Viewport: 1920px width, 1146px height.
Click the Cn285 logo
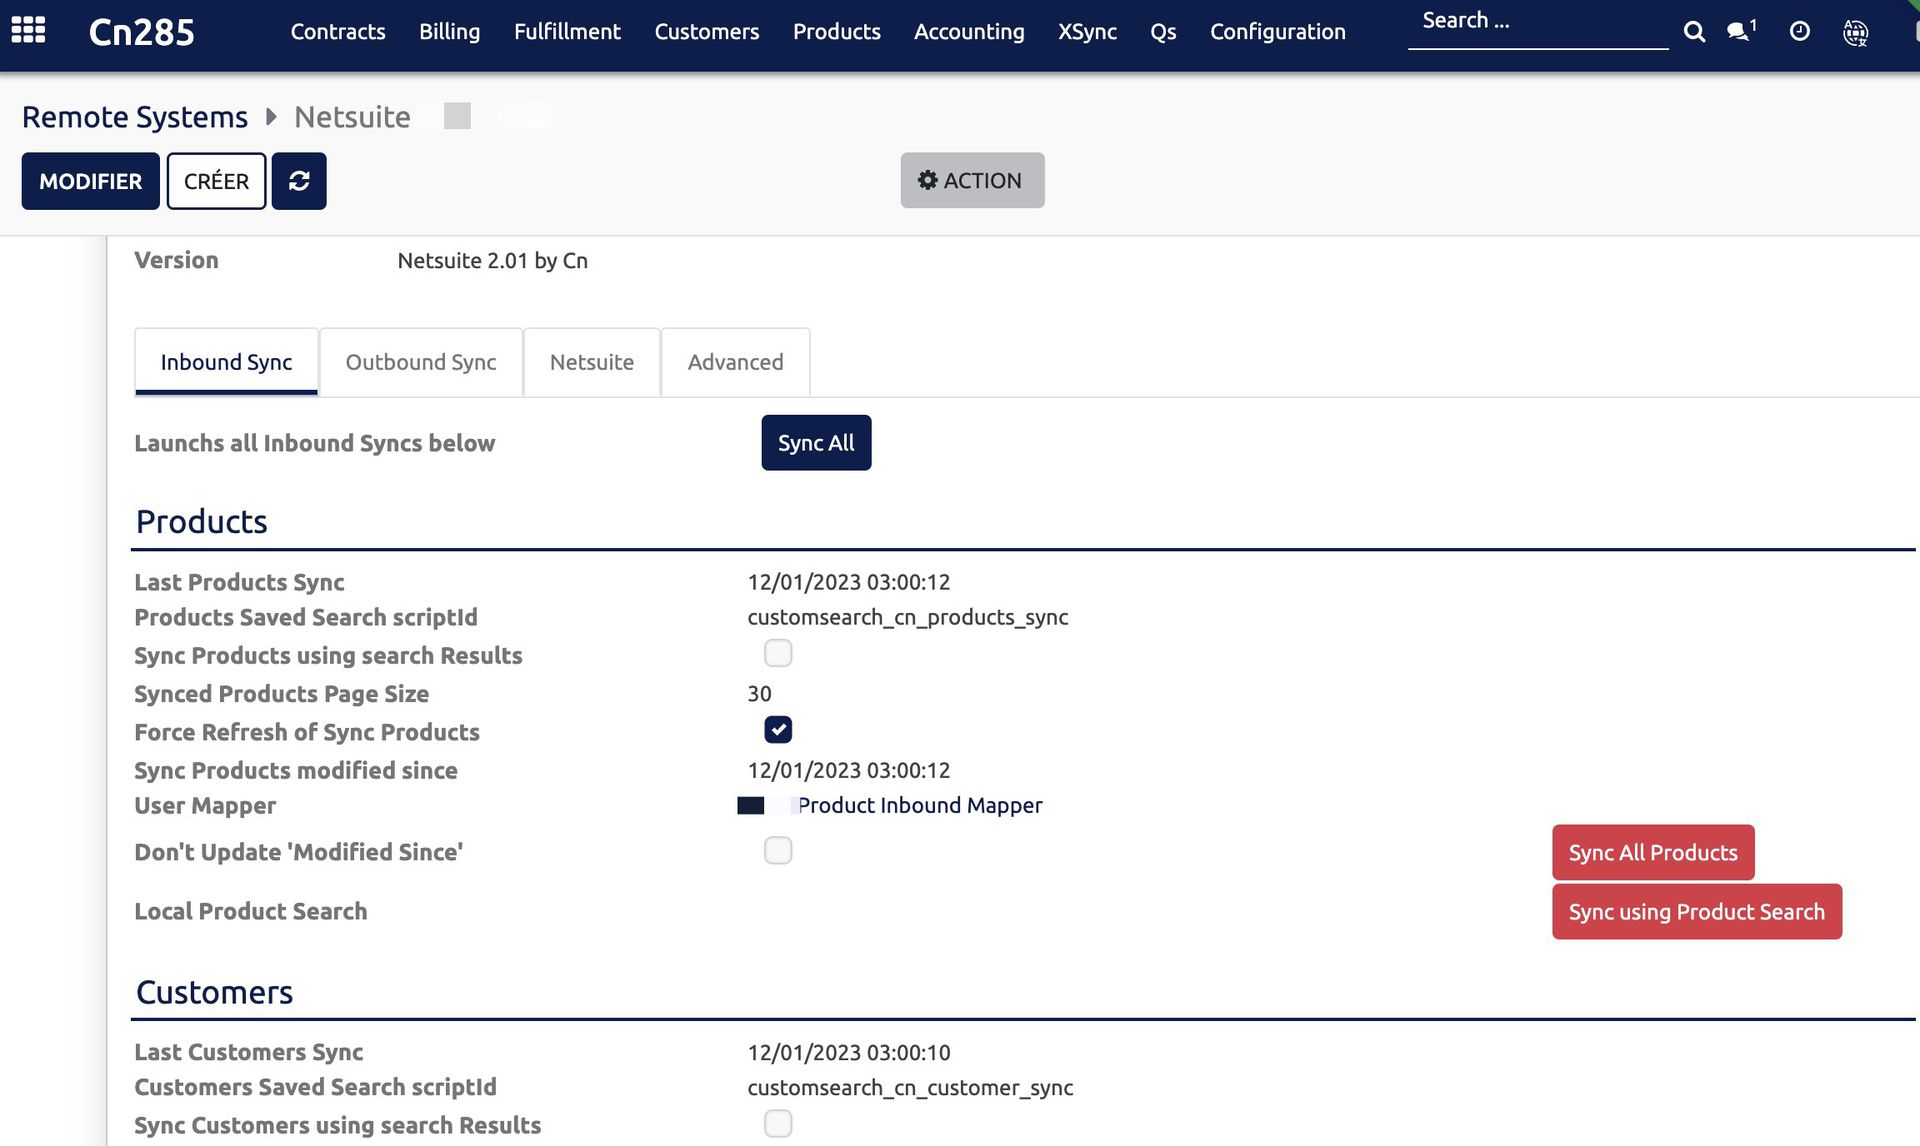coord(142,32)
